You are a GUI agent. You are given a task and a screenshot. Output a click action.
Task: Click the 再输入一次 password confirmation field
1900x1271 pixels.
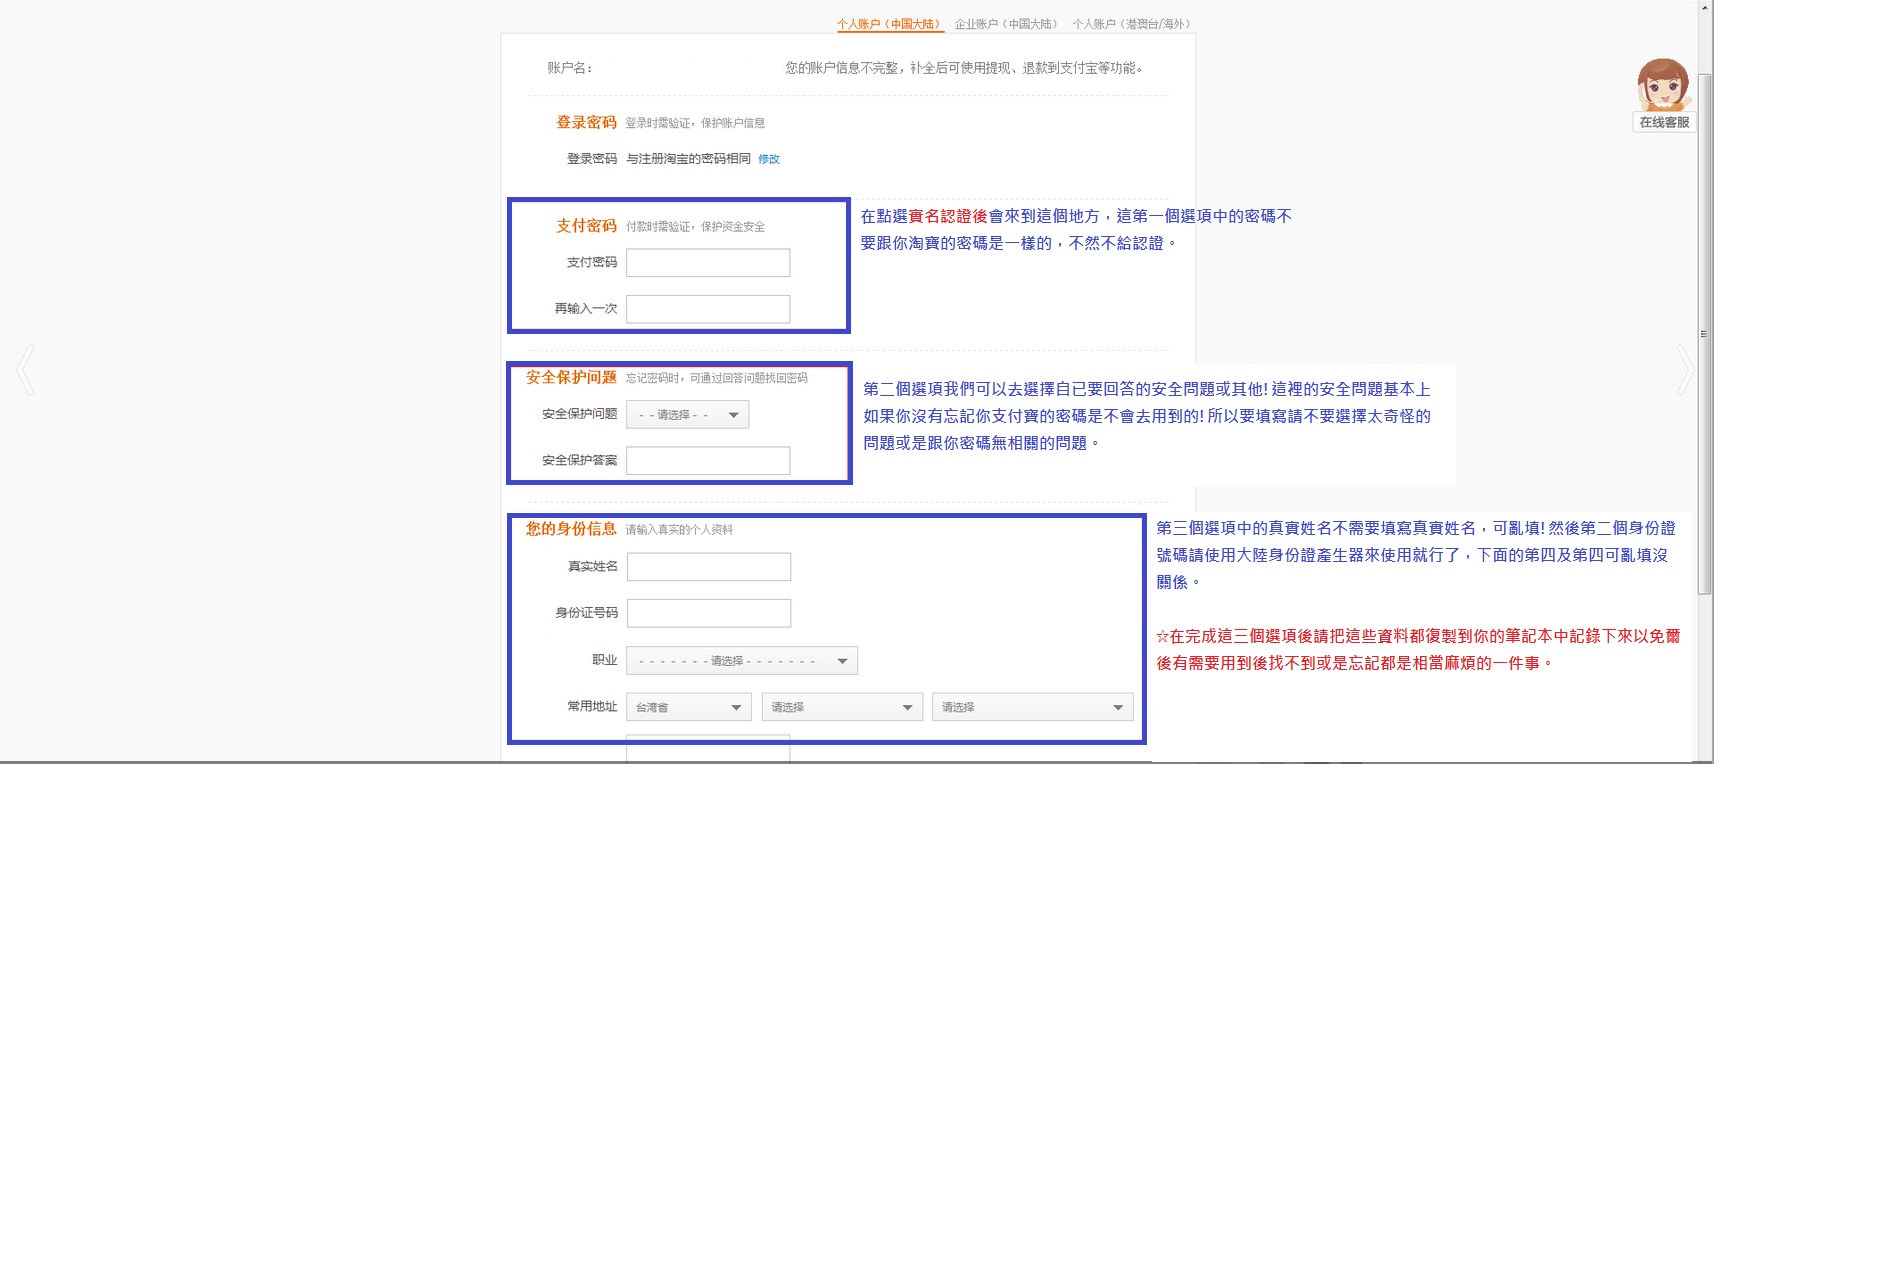(x=708, y=309)
